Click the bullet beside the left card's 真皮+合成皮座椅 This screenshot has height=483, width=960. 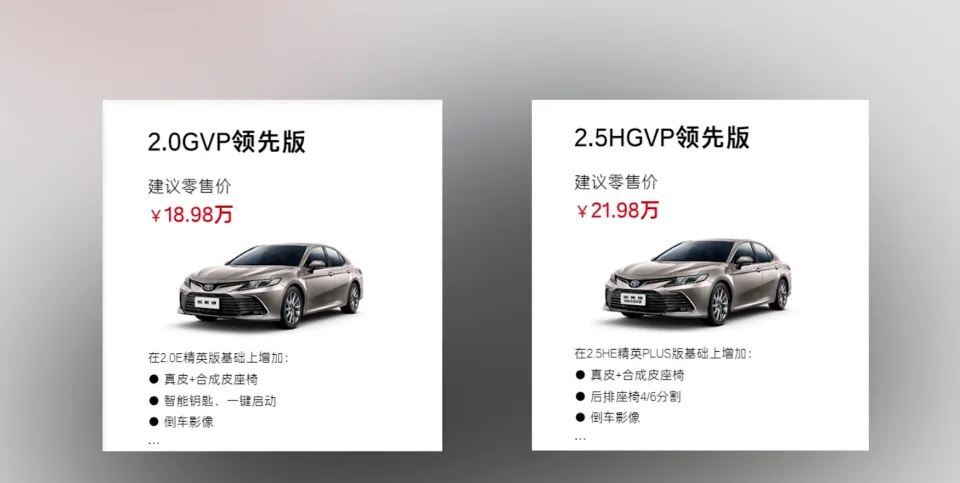click(x=154, y=379)
